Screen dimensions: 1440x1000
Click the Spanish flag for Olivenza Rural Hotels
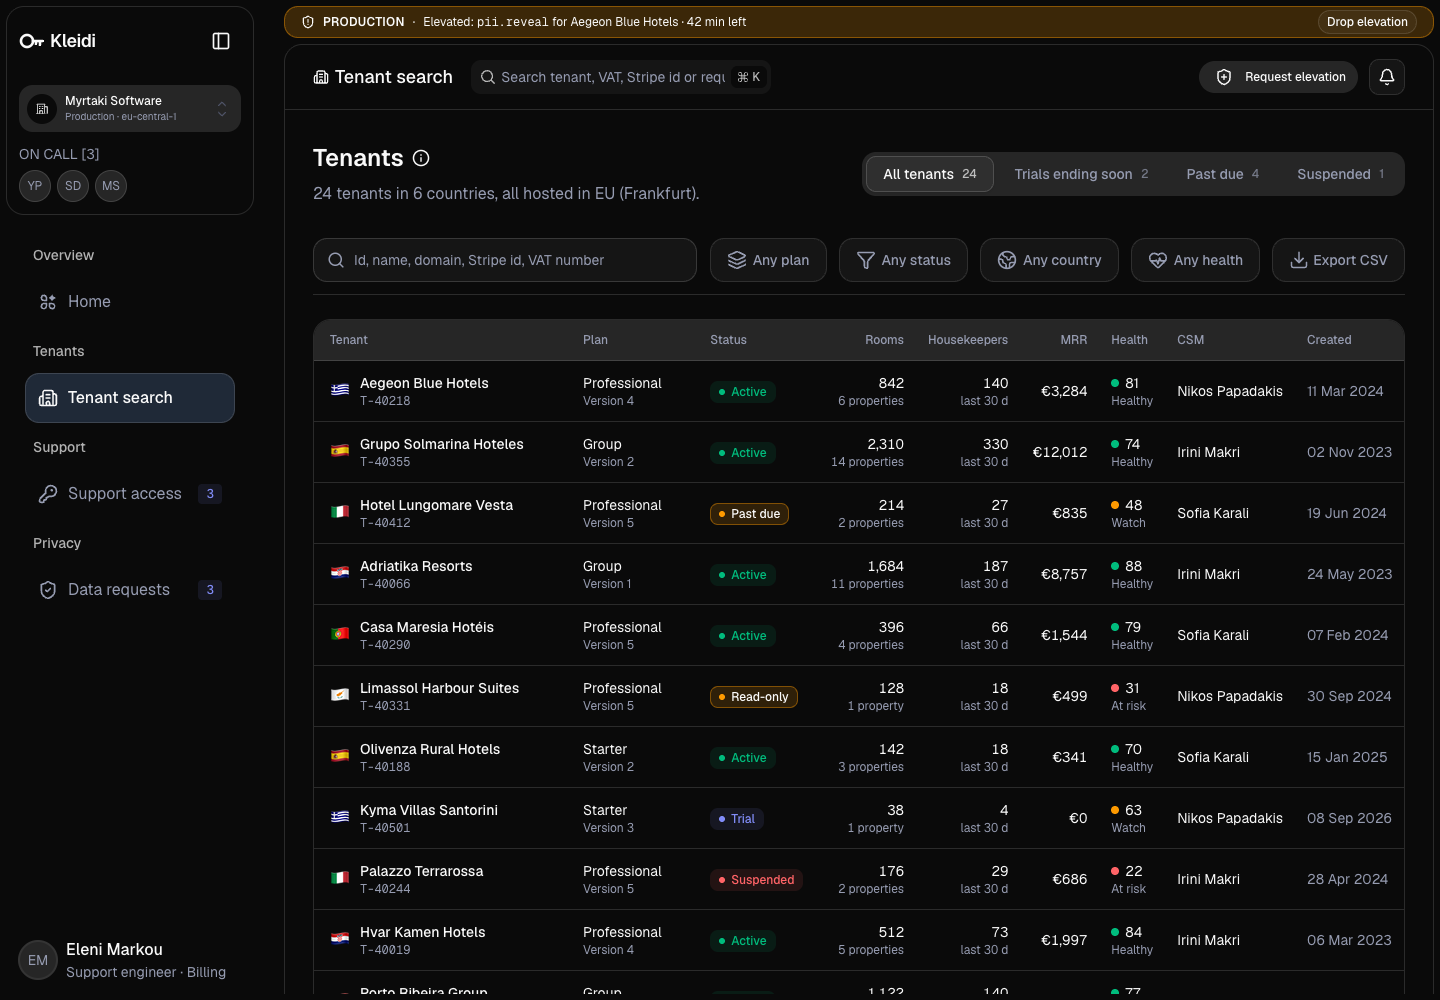coord(340,756)
